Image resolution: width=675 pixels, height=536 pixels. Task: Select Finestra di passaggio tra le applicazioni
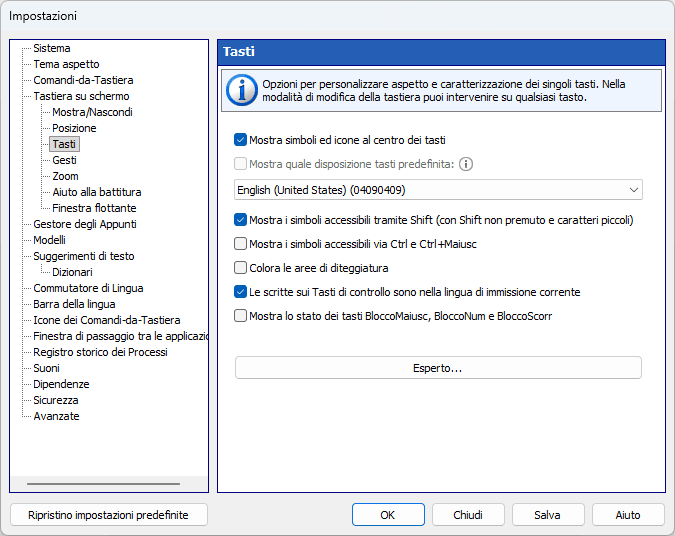pyautogui.click(x=120, y=336)
